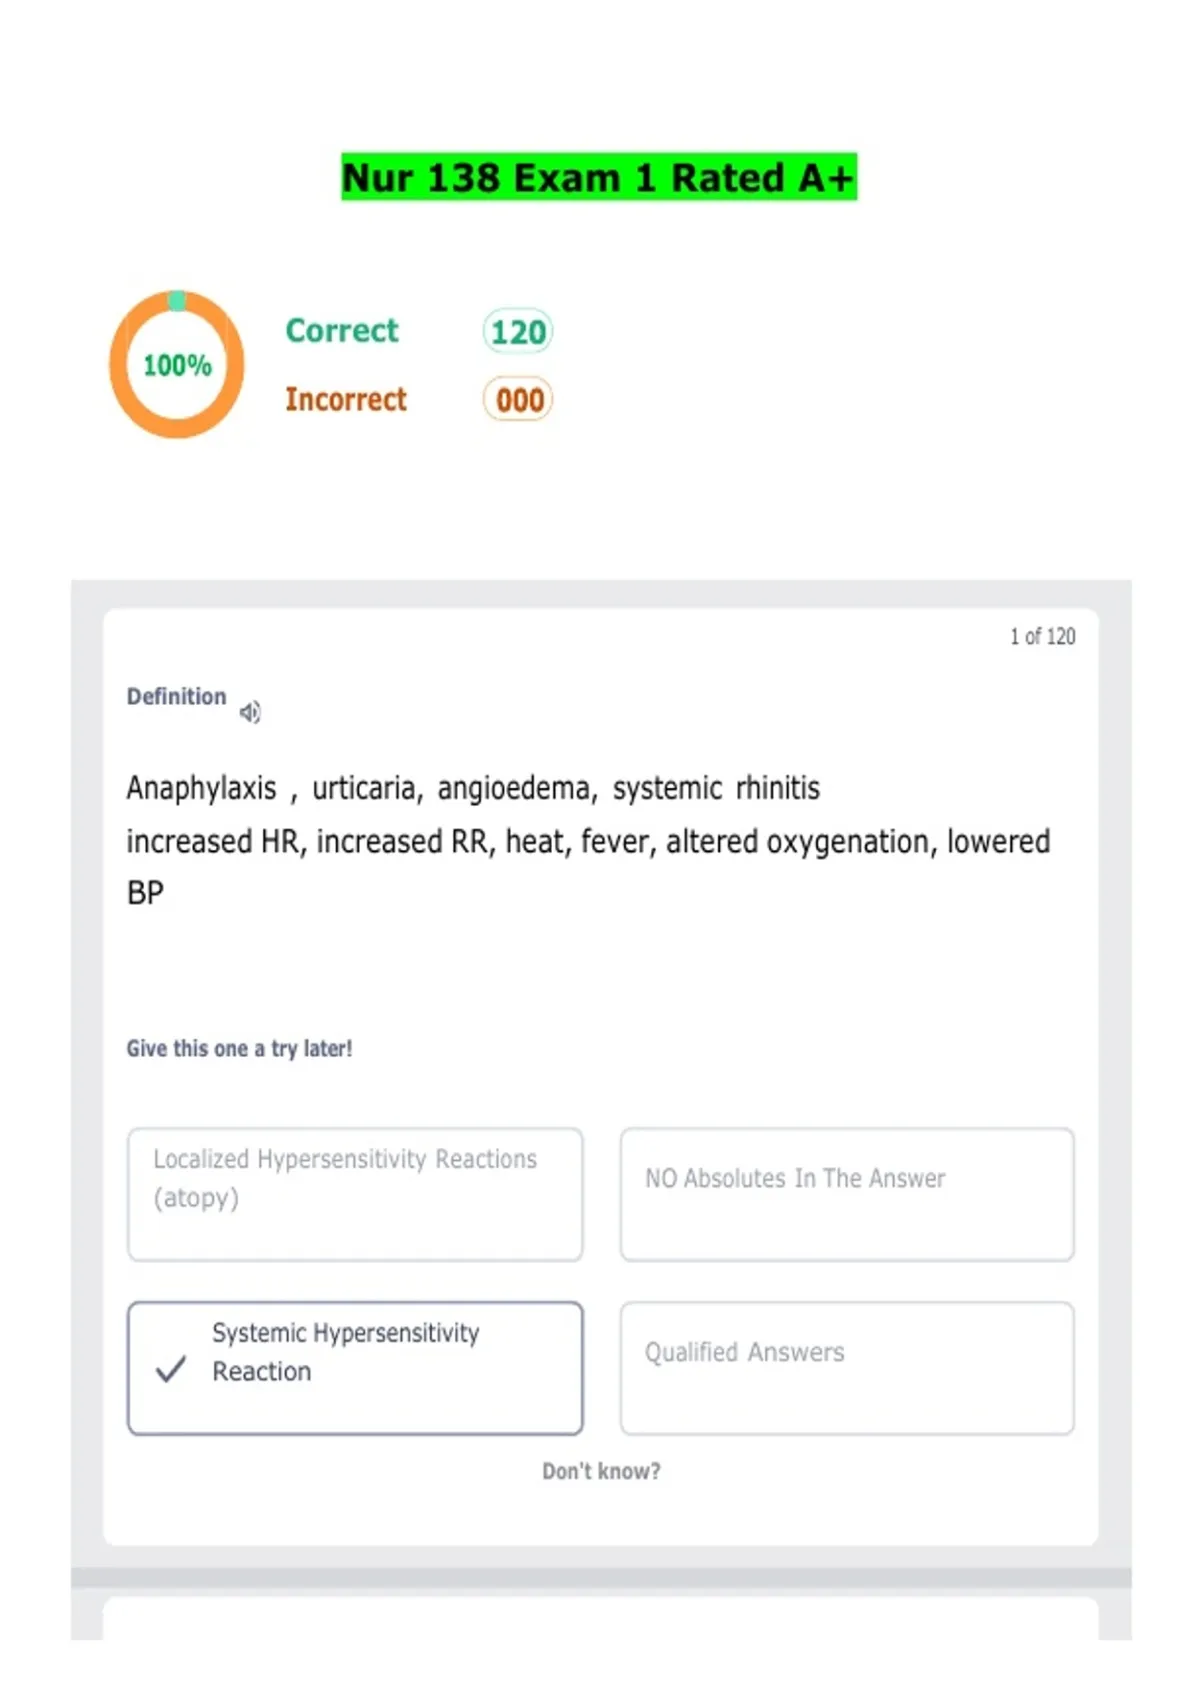This screenshot has height=1700, width=1200.
Task: Click the Correct label
Action: click(x=342, y=330)
